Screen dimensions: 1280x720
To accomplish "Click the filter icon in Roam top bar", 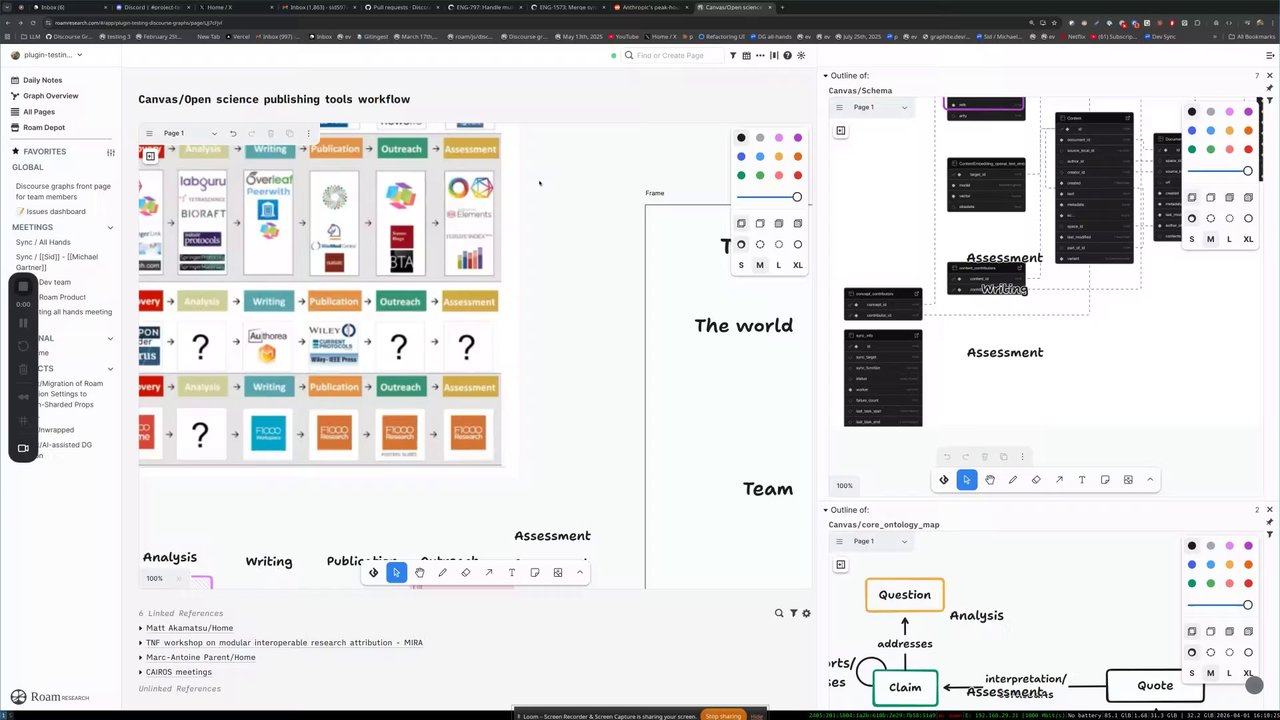I will click(733, 56).
